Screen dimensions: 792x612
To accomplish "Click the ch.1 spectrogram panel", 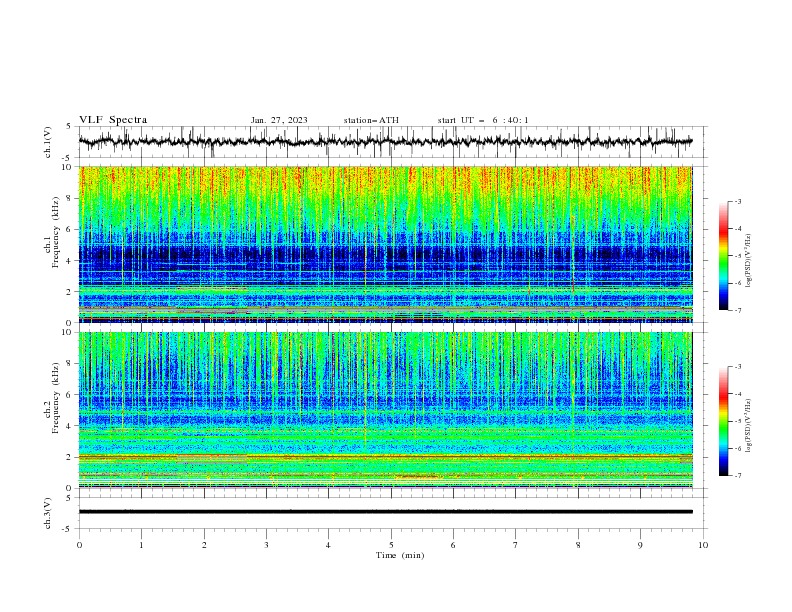I will click(385, 244).
